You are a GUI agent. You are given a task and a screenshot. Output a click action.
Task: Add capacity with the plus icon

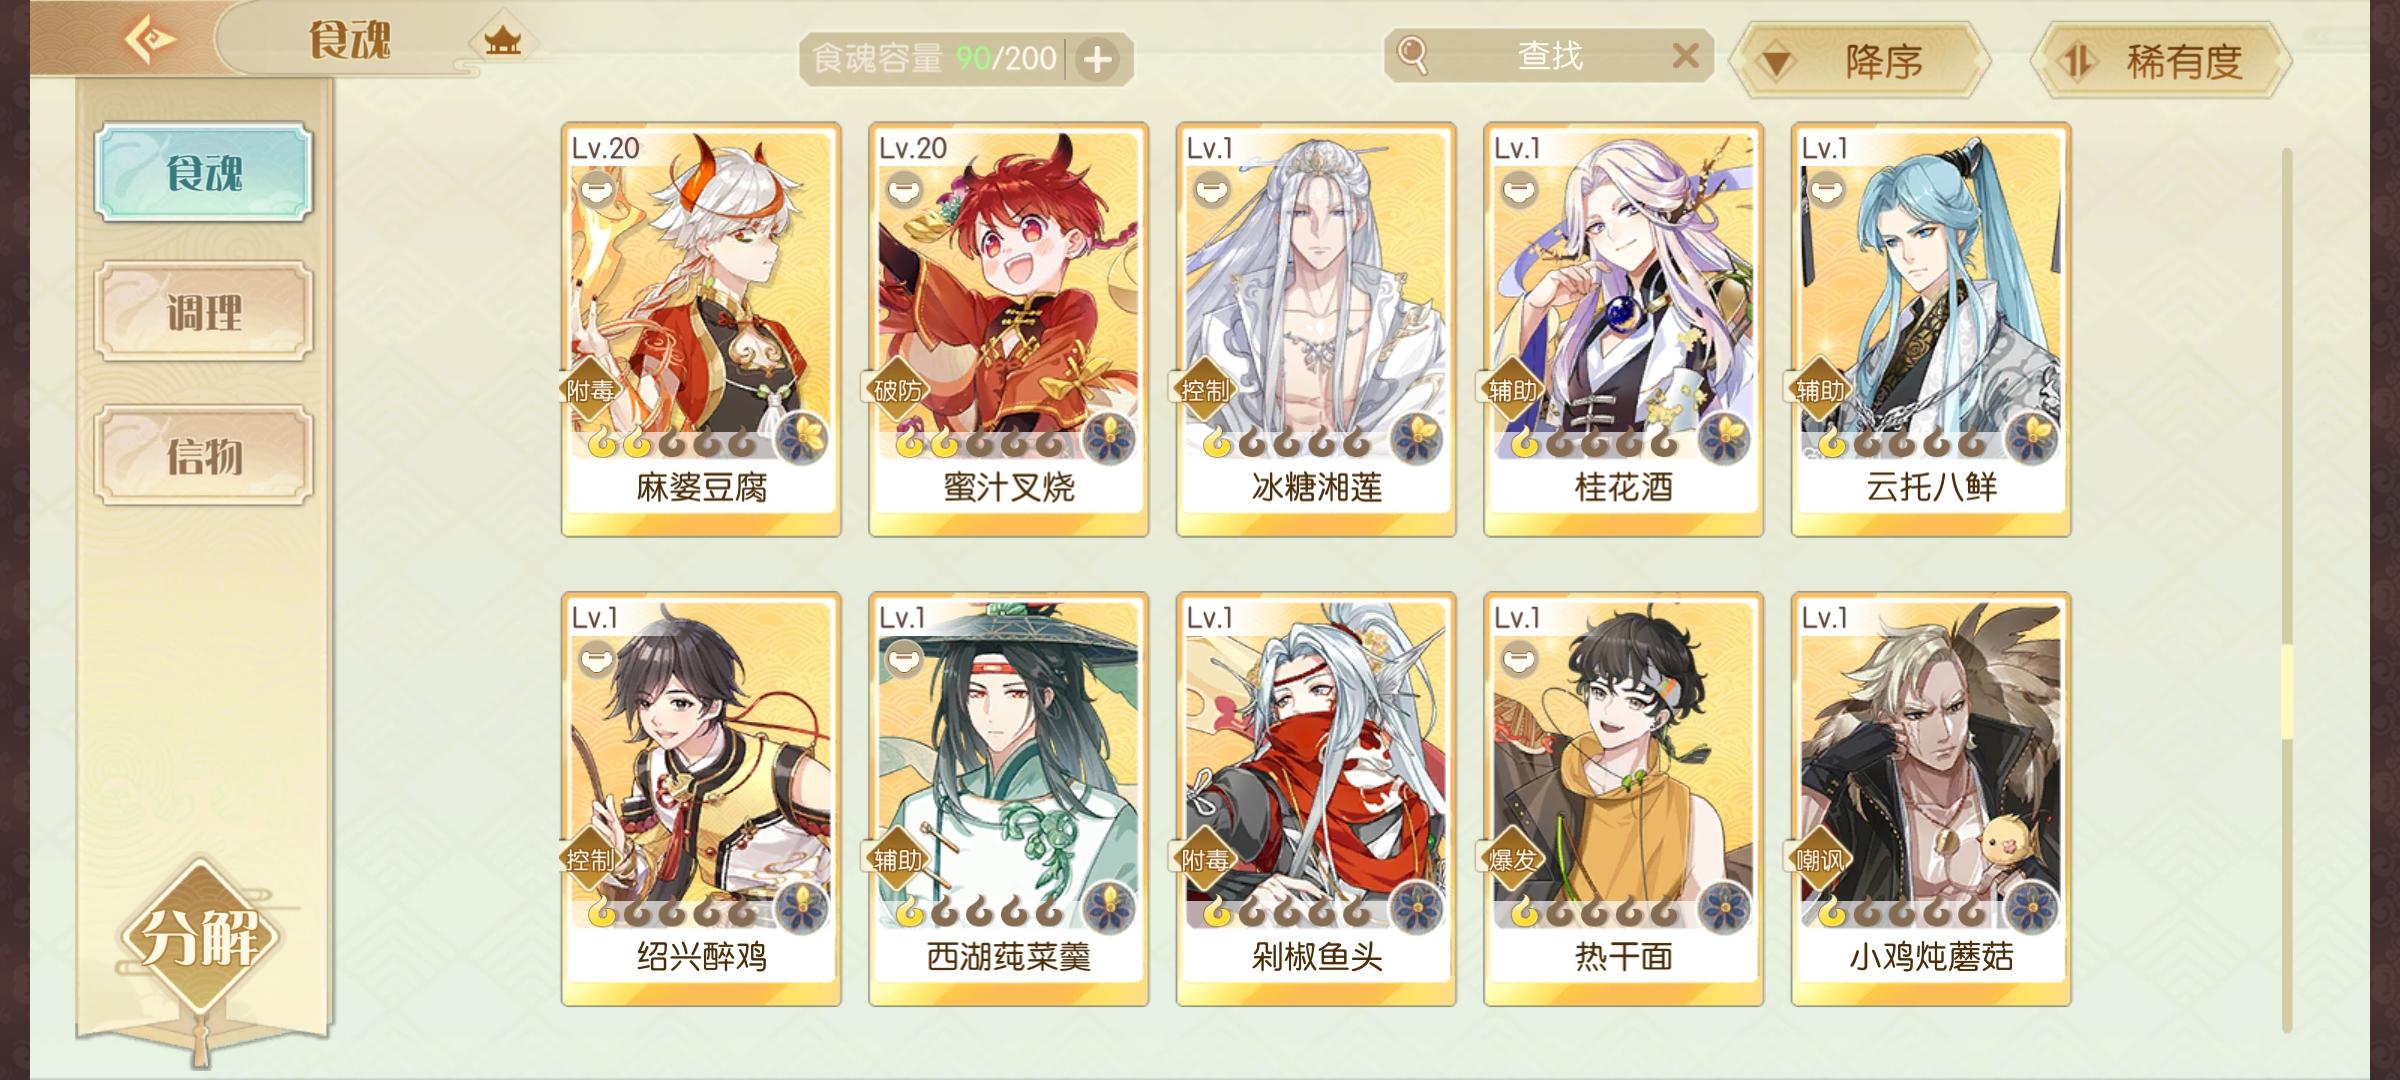[x=1097, y=60]
